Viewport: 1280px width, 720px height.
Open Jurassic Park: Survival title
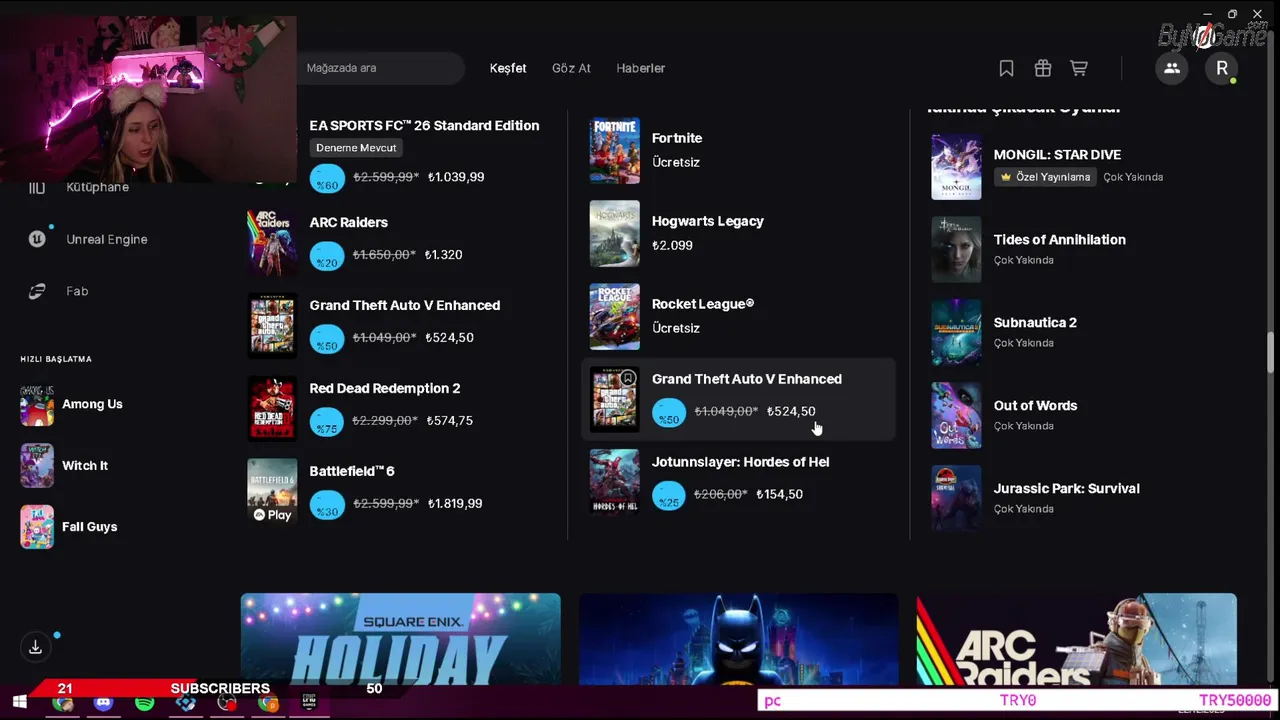coord(1066,489)
